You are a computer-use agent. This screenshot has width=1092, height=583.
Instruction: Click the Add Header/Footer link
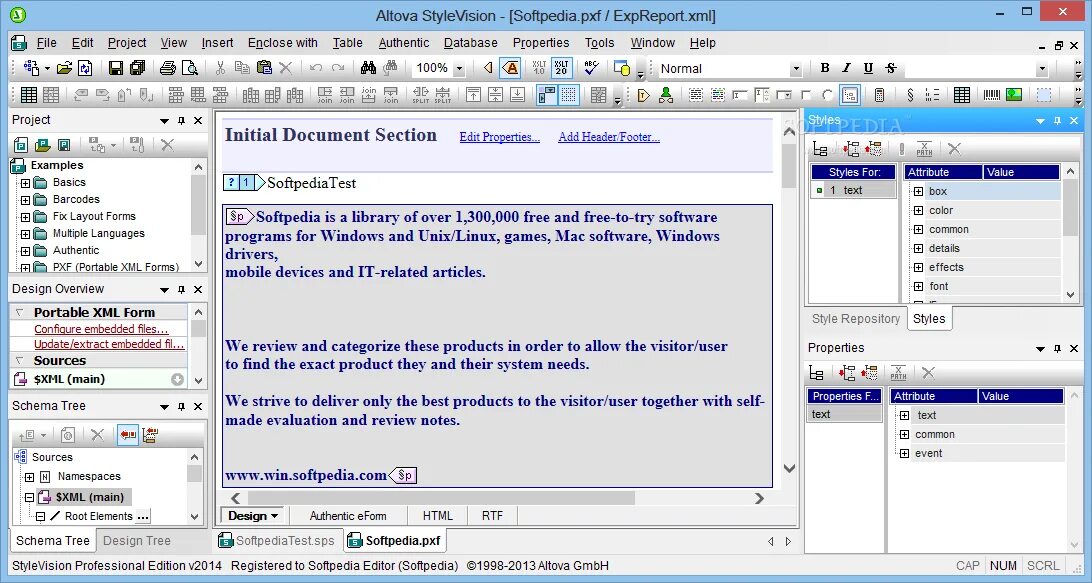pos(609,137)
